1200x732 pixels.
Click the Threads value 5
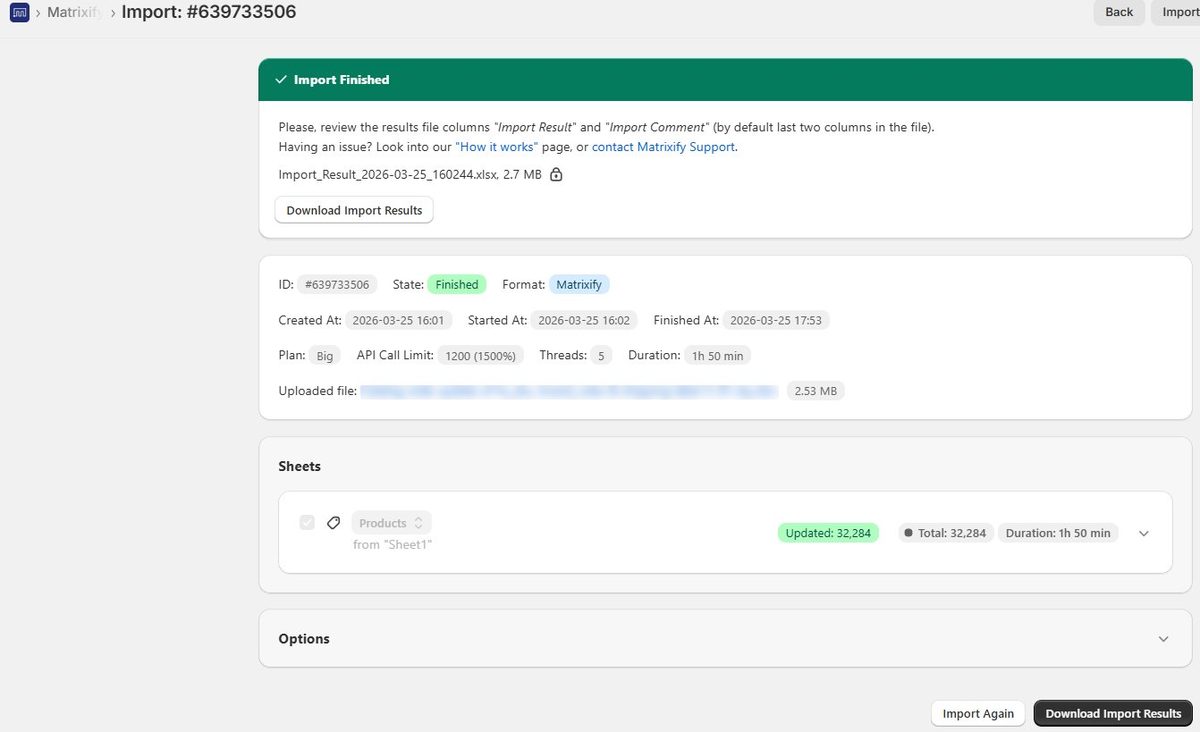(x=600, y=356)
